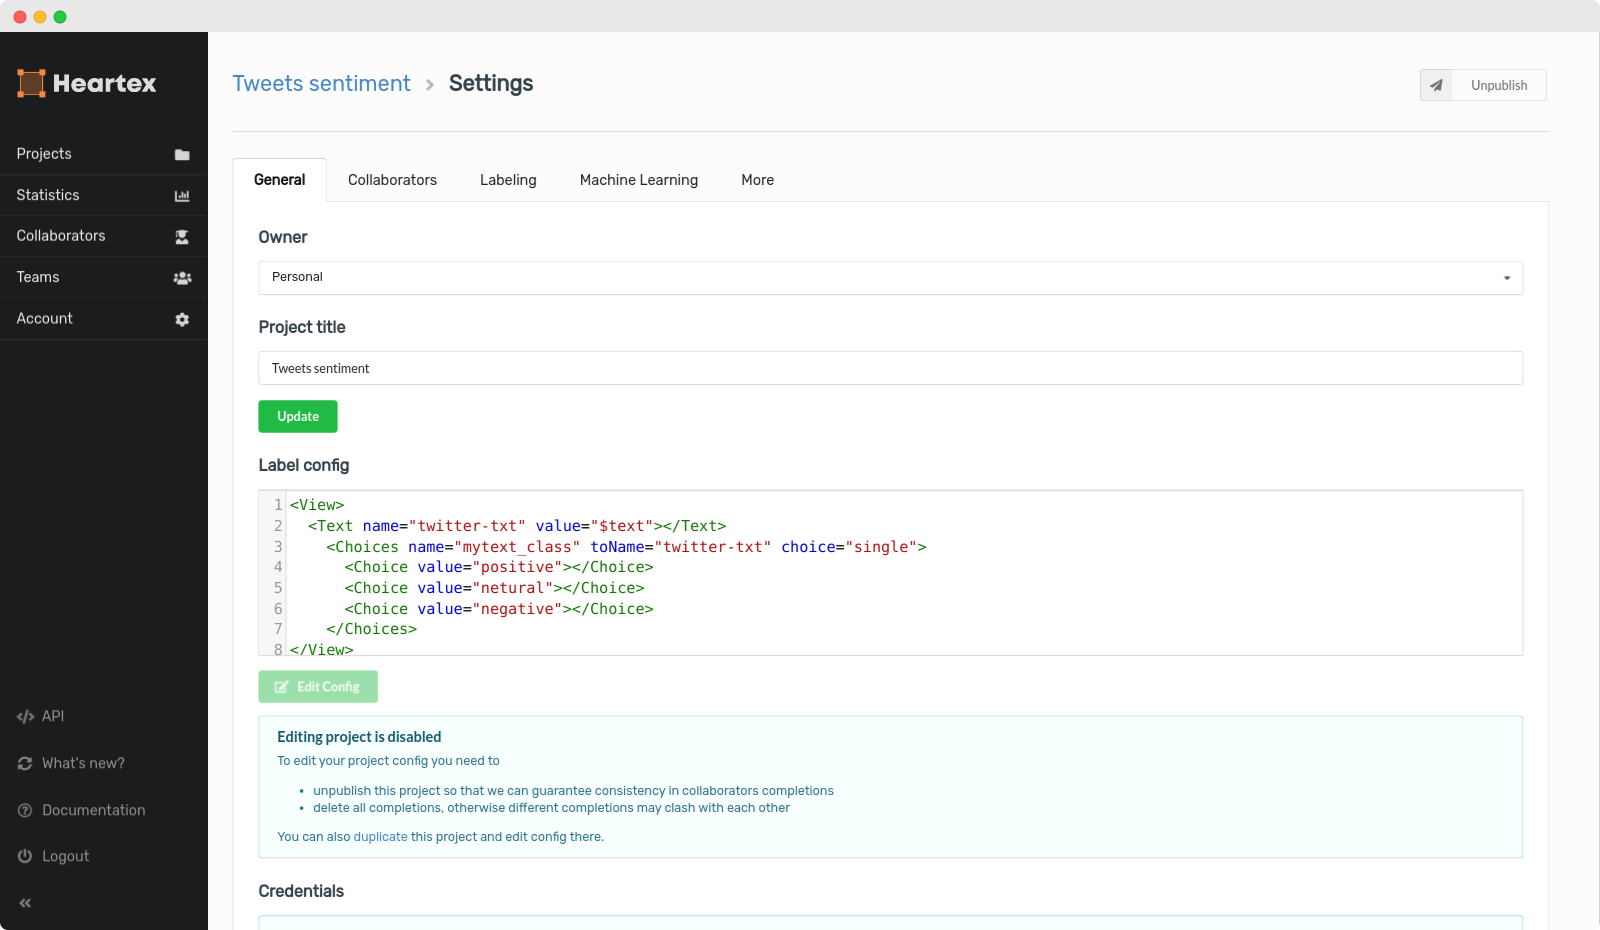Click inside the Label config code editor
Screen dimensions: 1600x930
click(x=890, y=573)
